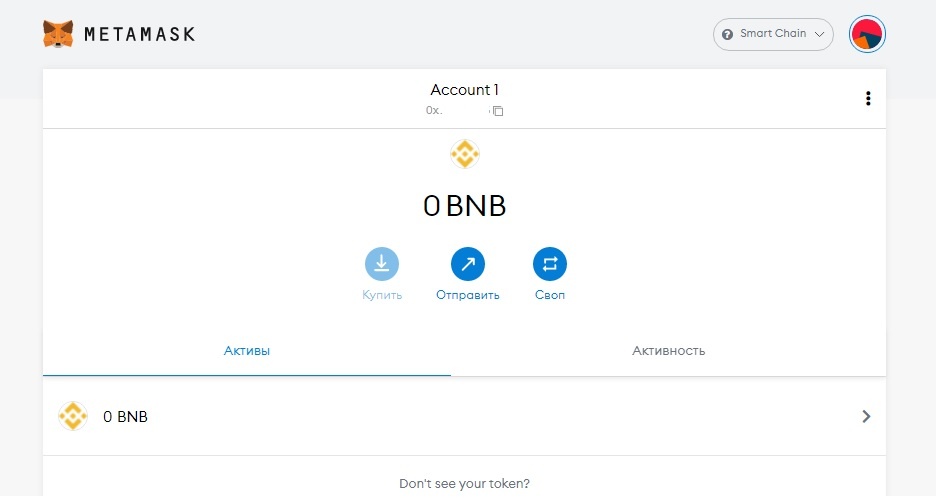This screenshot has height=498, width=936.
Task: Switch to the Активы tab
Action: (x=247, y=351)
